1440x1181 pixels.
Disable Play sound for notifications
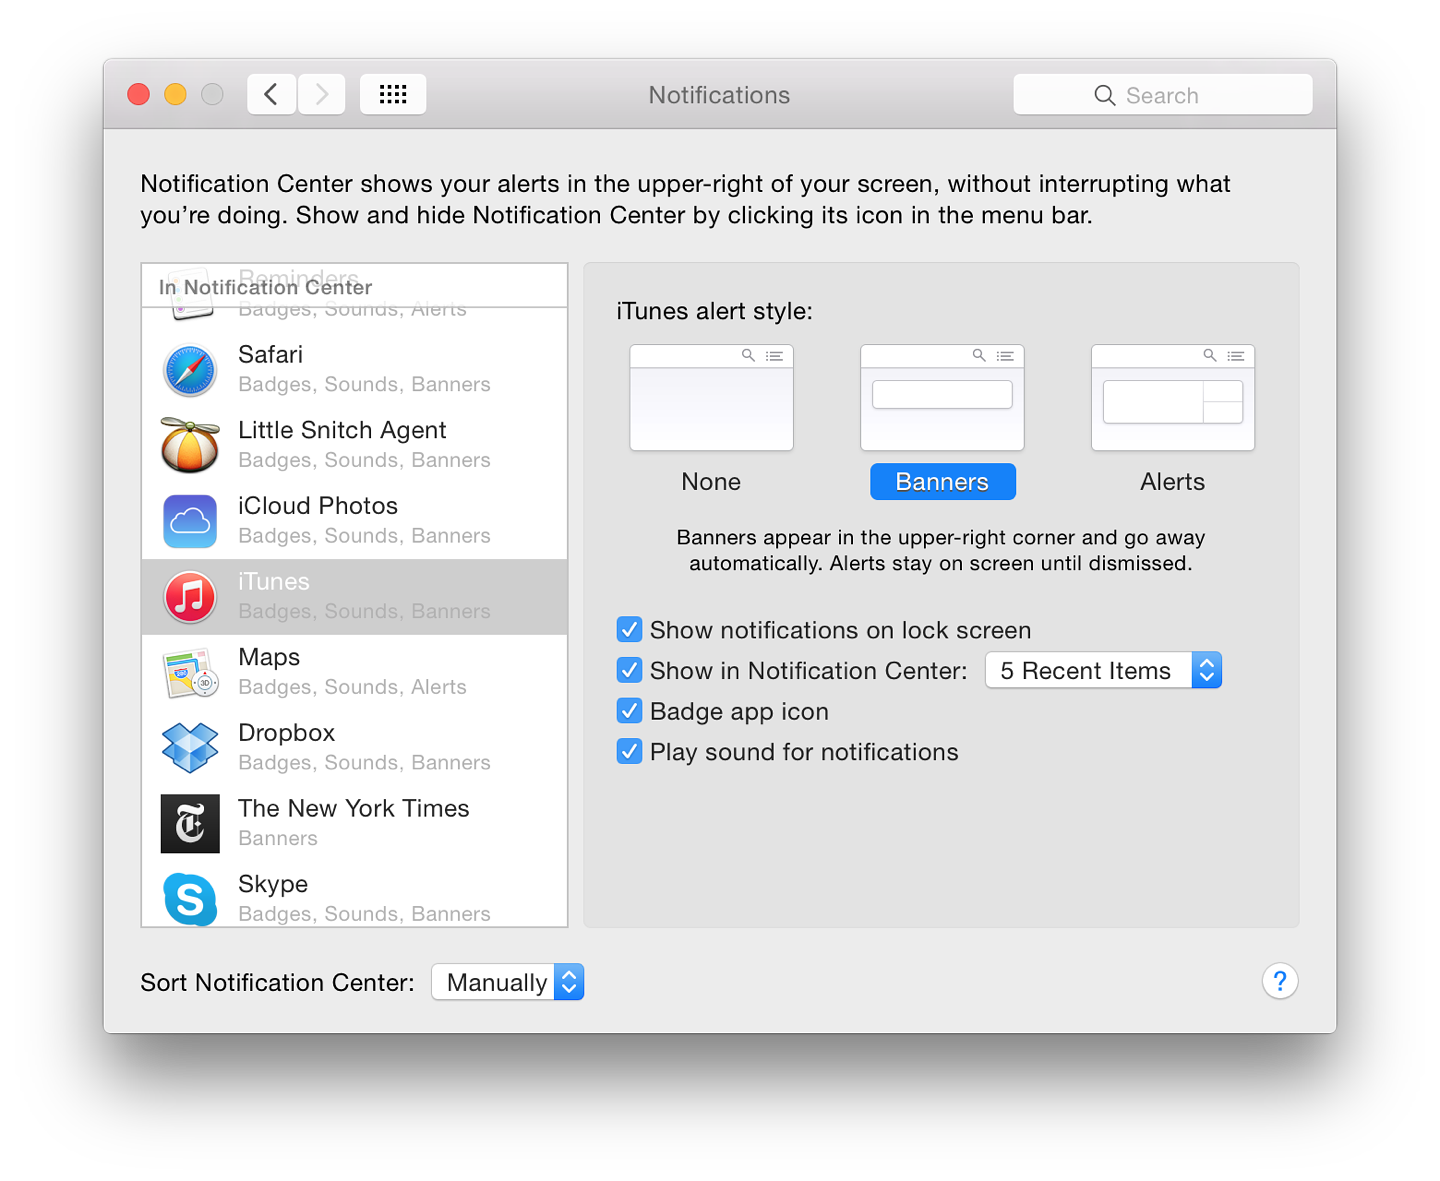coord(629,751)
